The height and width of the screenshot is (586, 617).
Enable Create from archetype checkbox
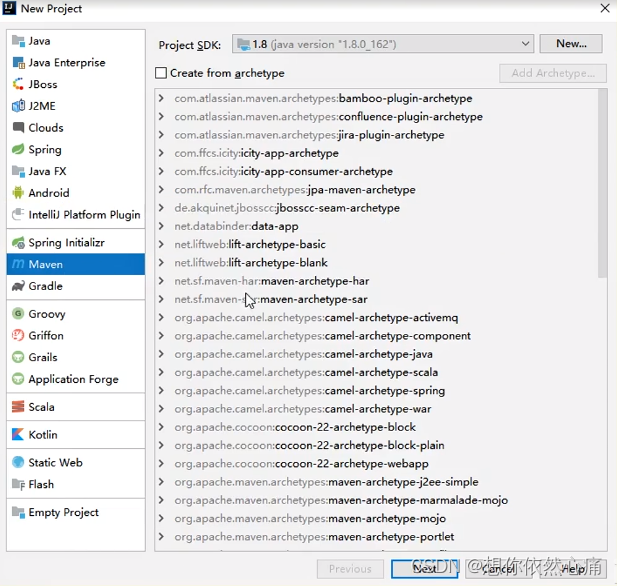point(161,73)
